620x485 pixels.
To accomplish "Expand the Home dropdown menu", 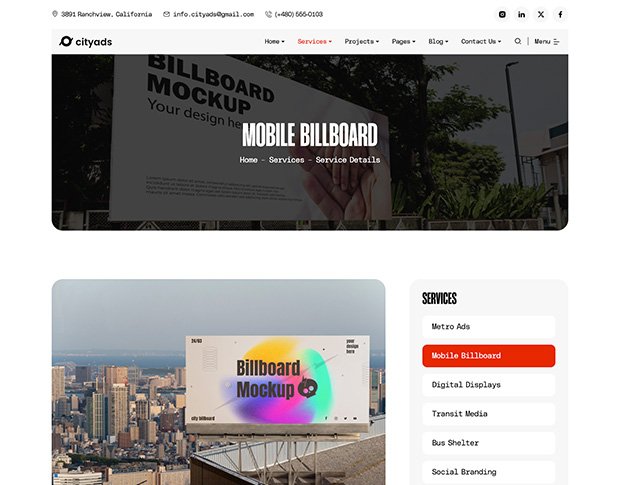I will click(x=274, y=42).
